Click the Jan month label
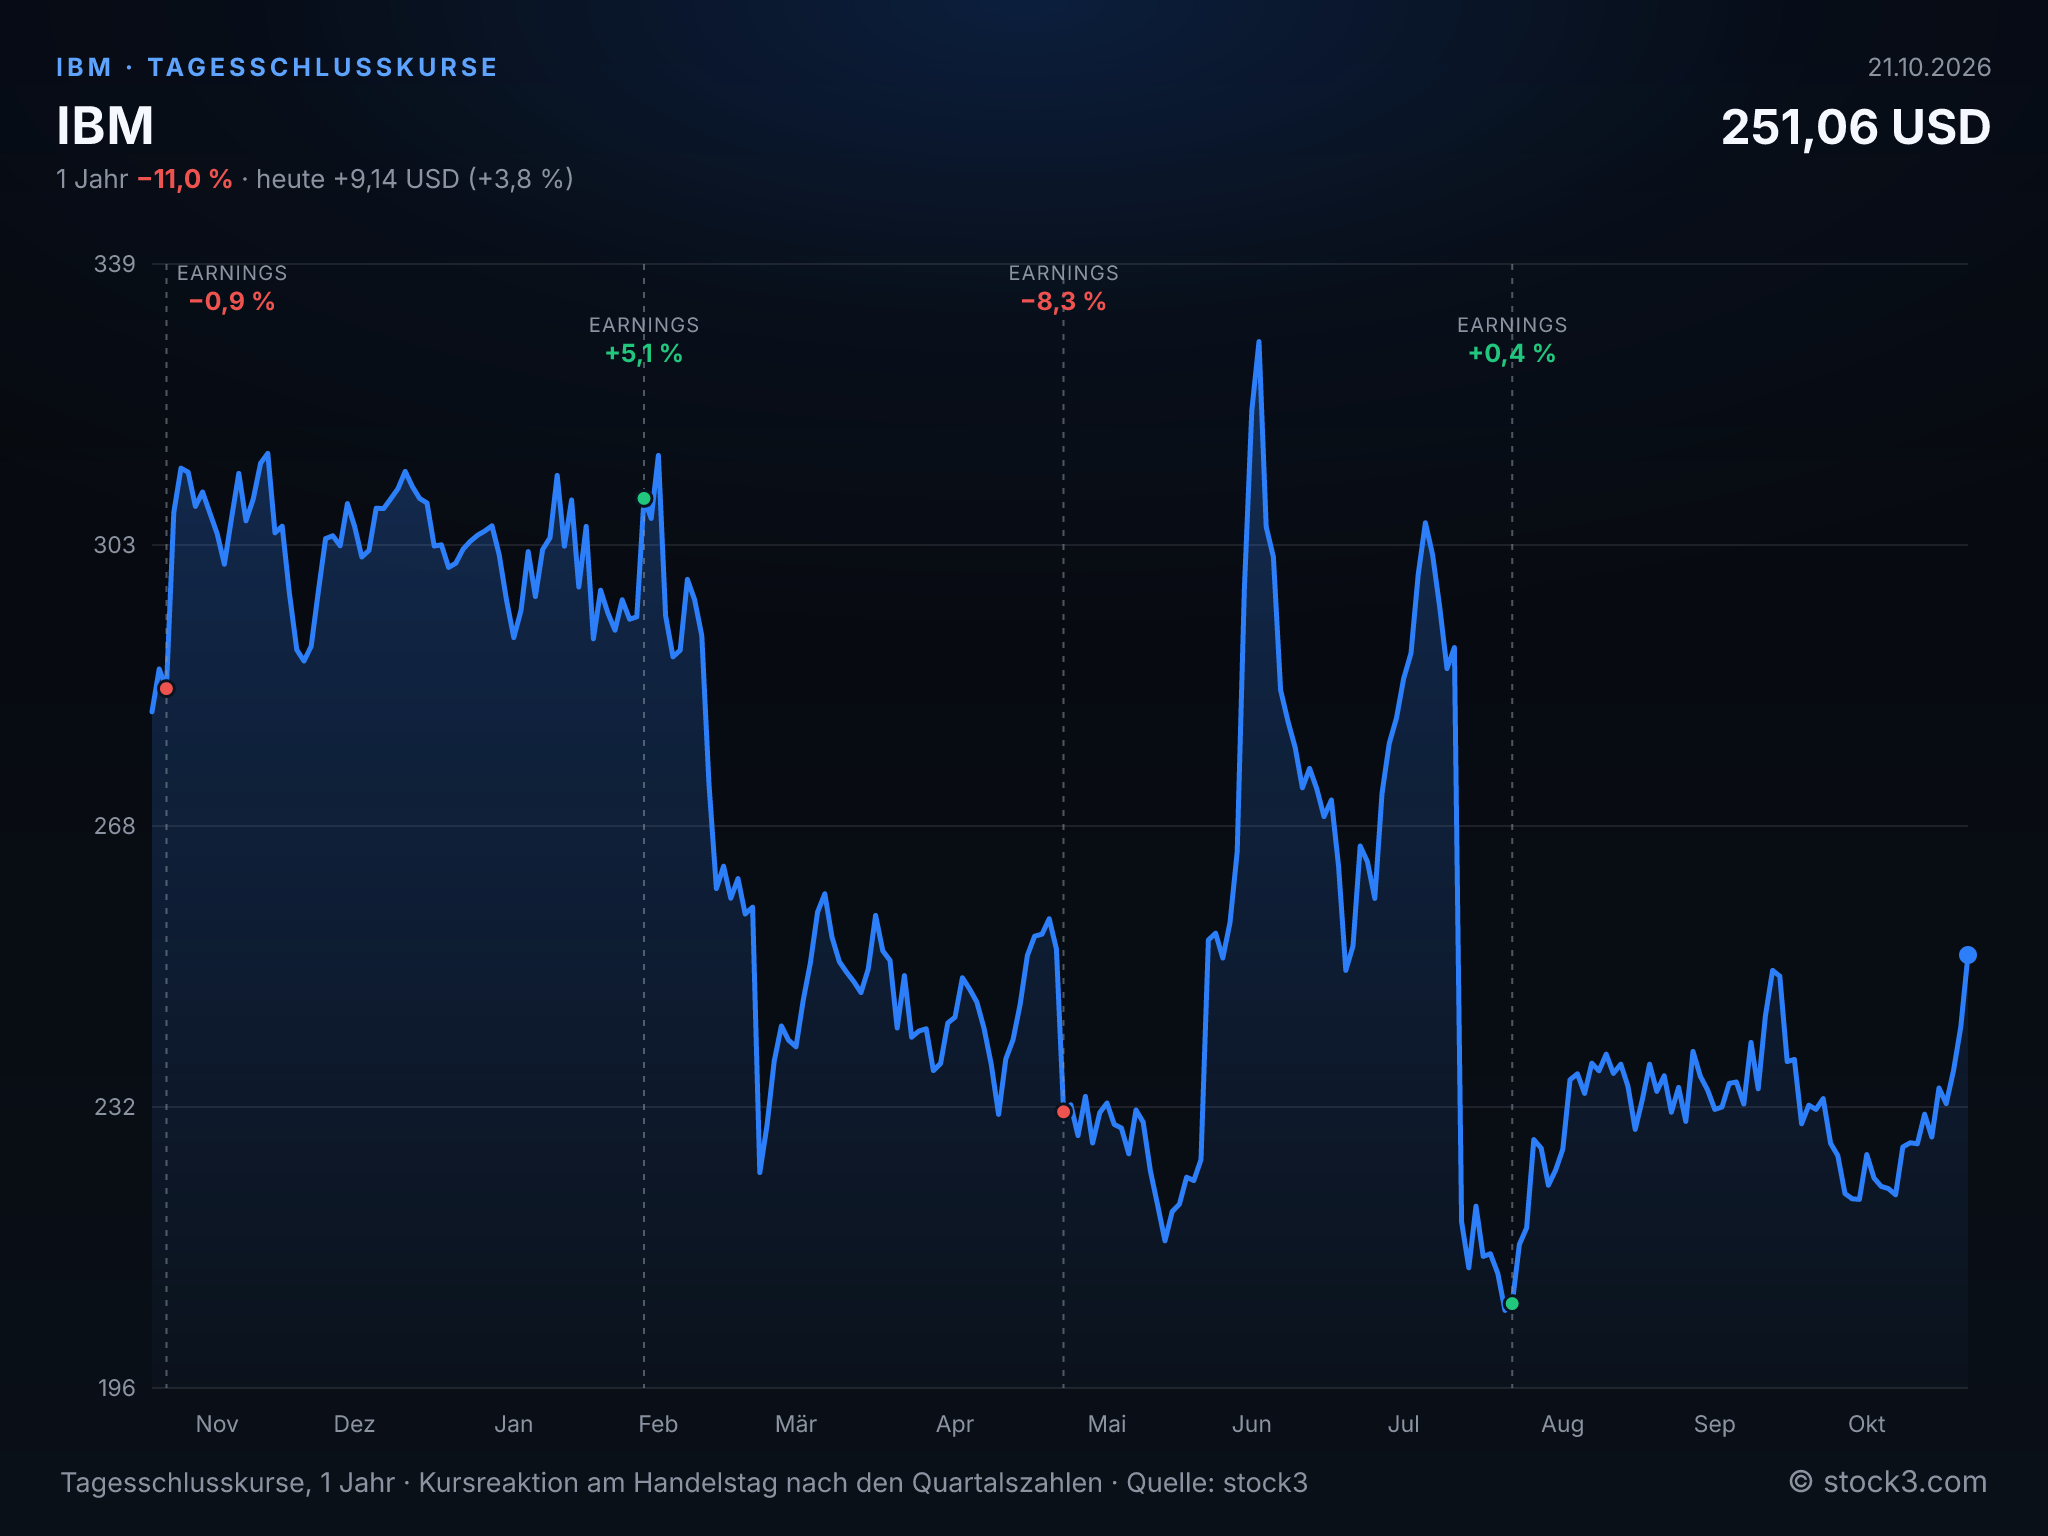The height and width of the screenshot is (1536, 2048). [514, 1424]
